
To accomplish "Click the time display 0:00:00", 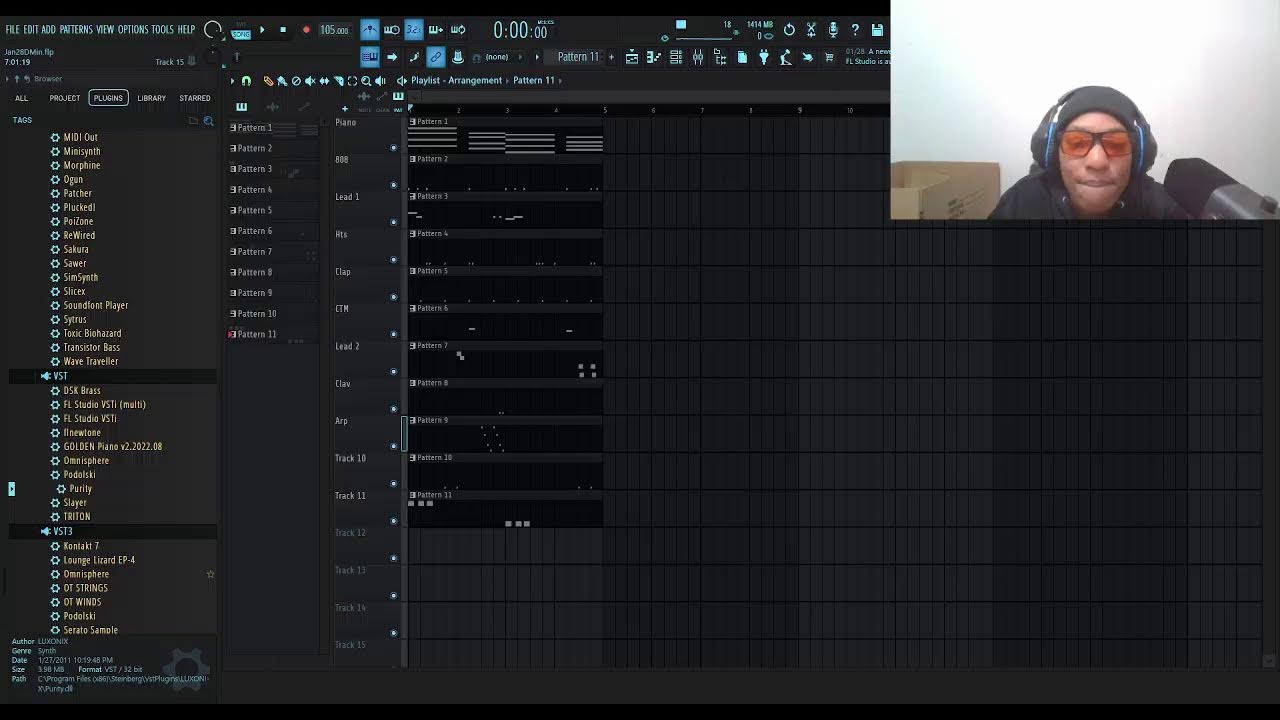I will [x=520, y=31].
